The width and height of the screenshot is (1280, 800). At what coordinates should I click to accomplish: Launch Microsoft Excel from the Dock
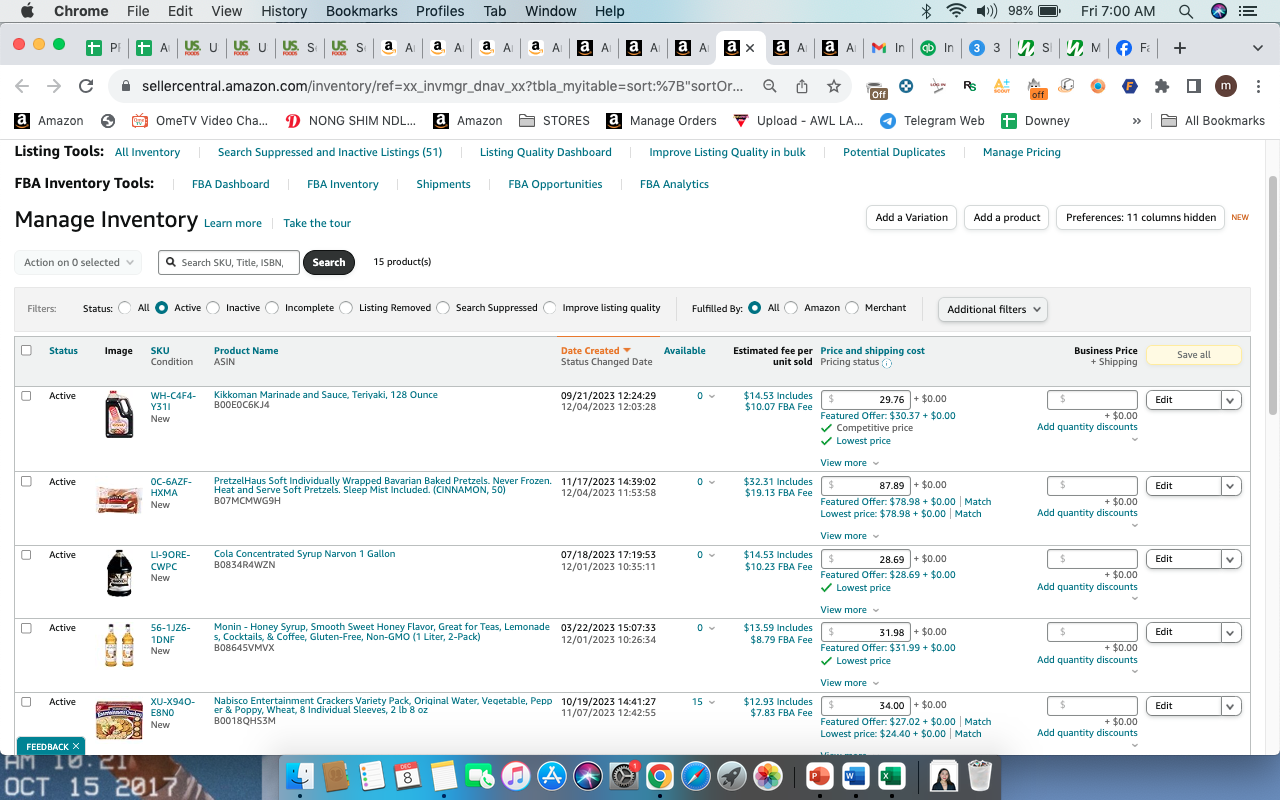pos(891,775)
